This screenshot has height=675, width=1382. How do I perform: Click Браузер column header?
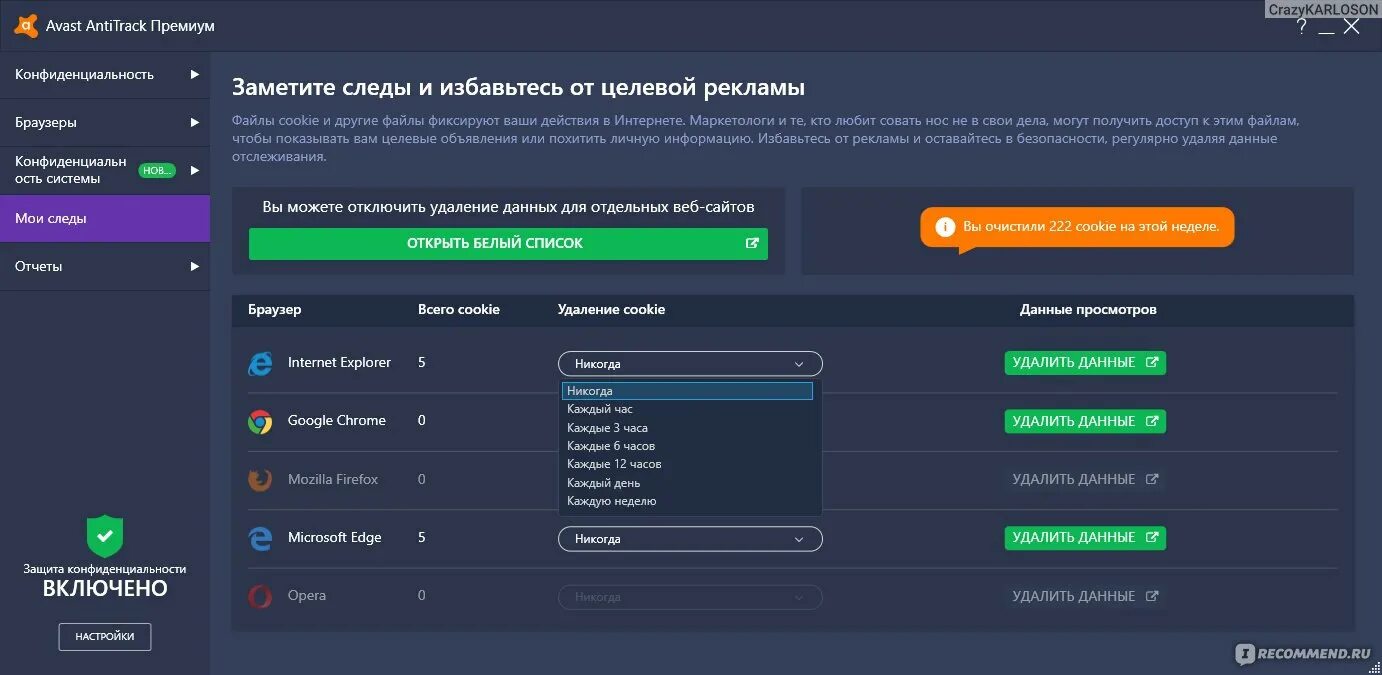tap(274, 309)
